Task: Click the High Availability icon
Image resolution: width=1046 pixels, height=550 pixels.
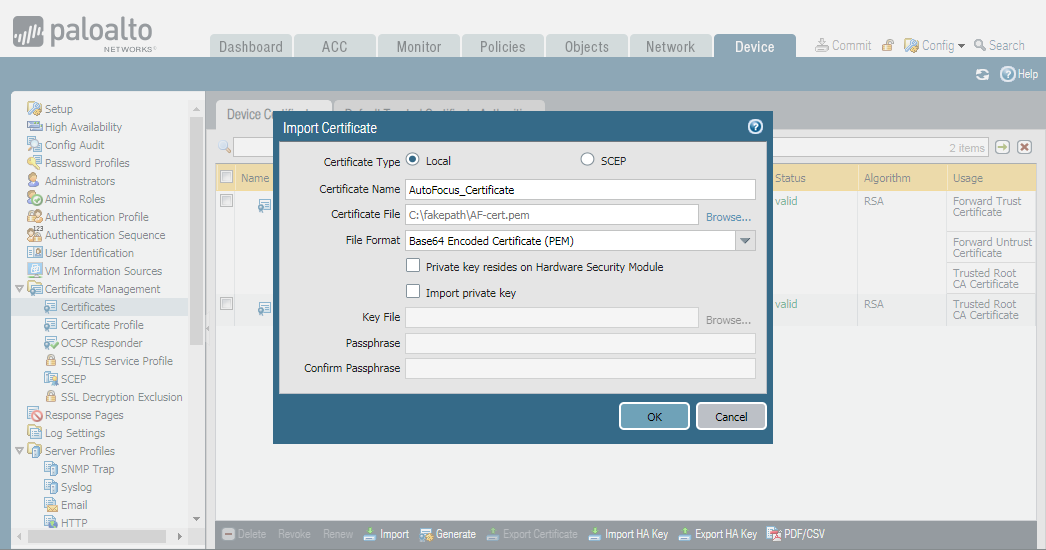Action: (34, 126)
